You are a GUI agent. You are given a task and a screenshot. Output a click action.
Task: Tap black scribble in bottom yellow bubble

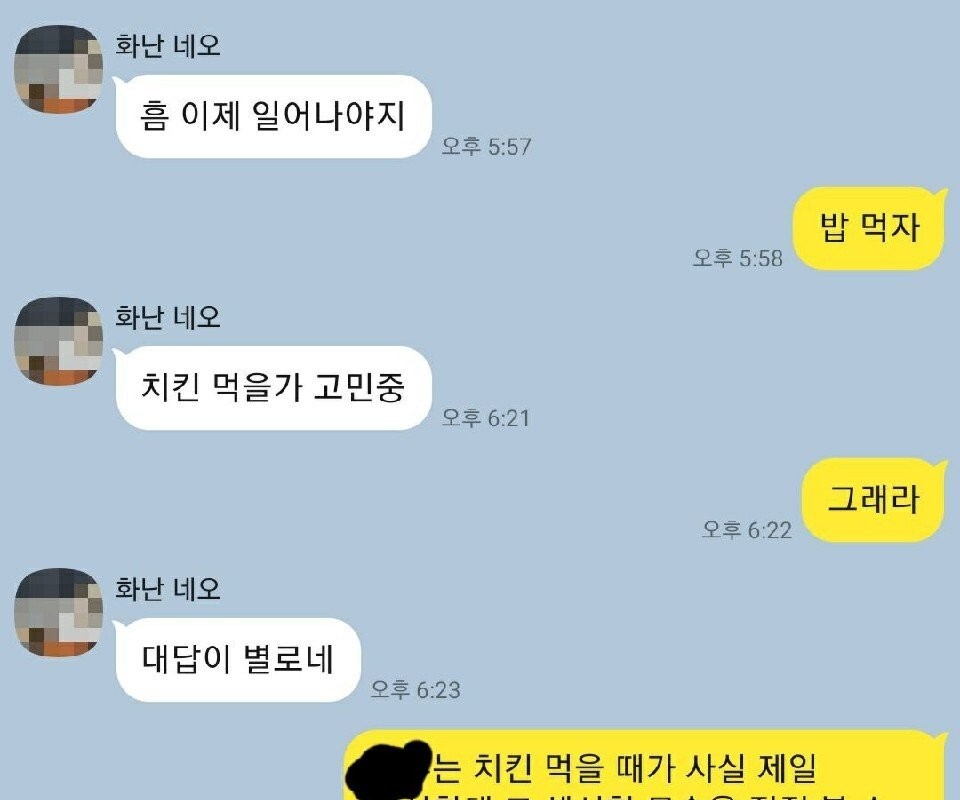click(389, 770)
